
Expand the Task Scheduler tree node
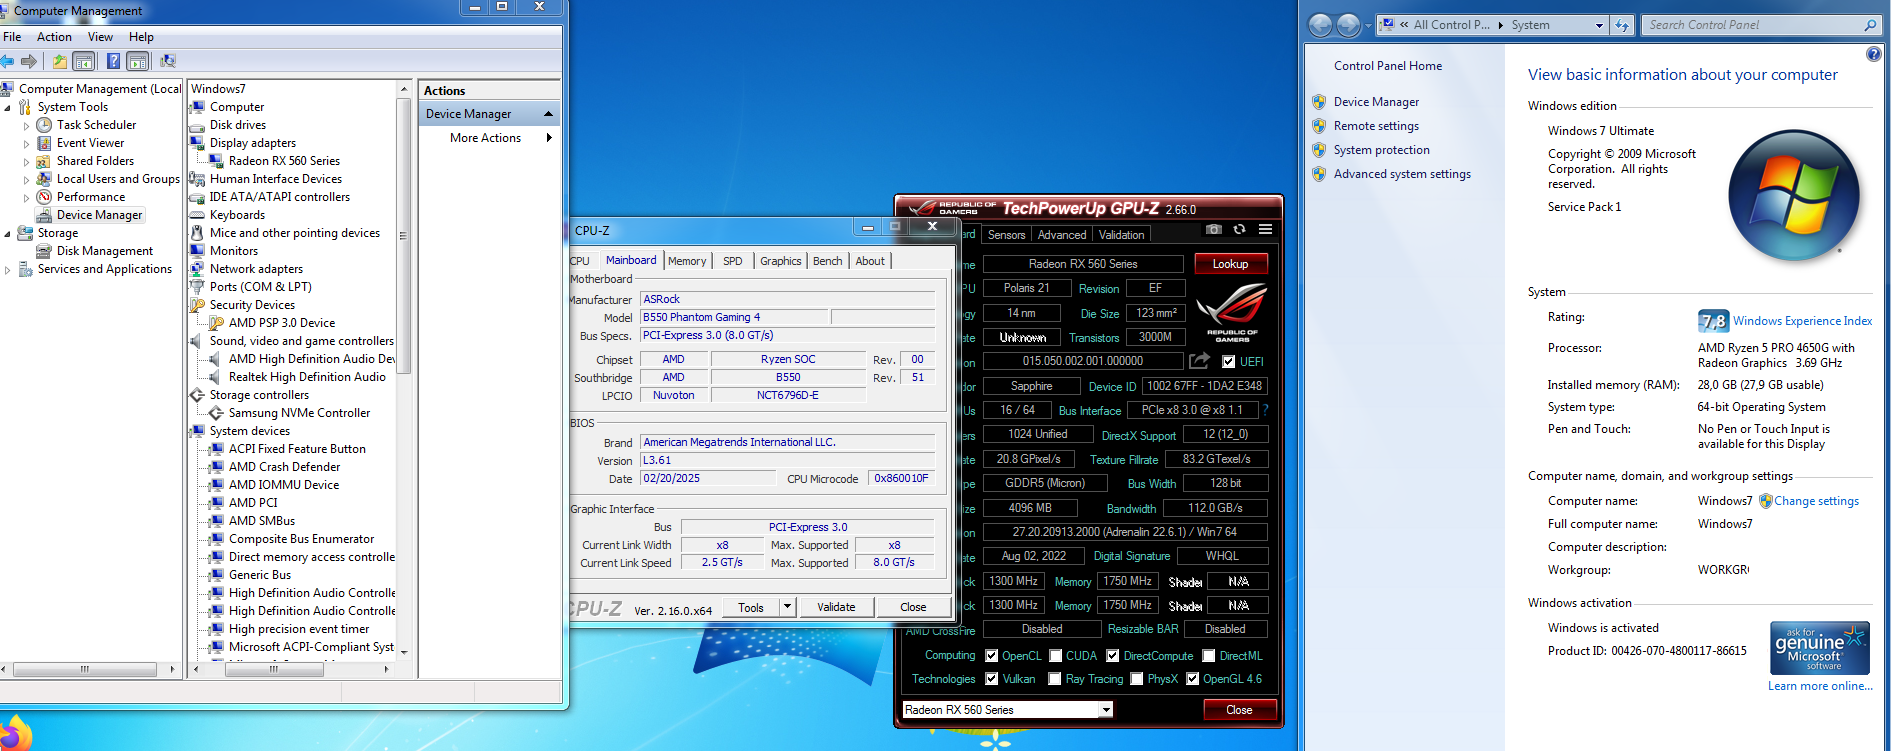pyautogui.click(x=26, y=126)
